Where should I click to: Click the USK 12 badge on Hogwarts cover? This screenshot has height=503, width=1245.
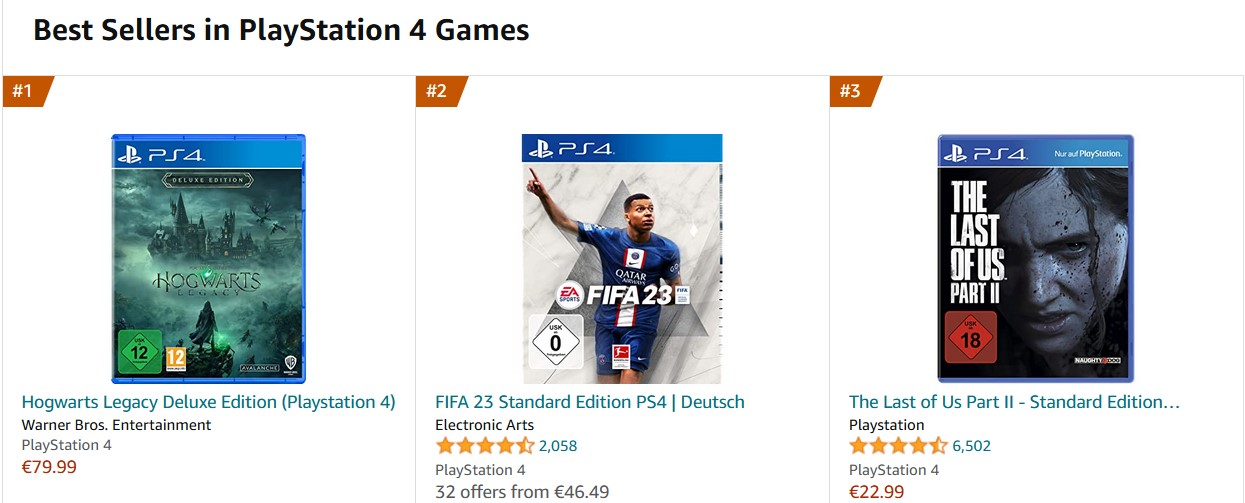pyautogui.click(x=140, y=353)
